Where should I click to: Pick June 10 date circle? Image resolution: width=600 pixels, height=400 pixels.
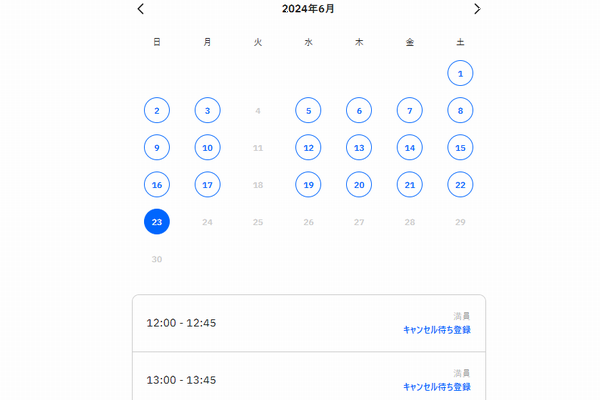pyautogui.click(x=207, y=148)
